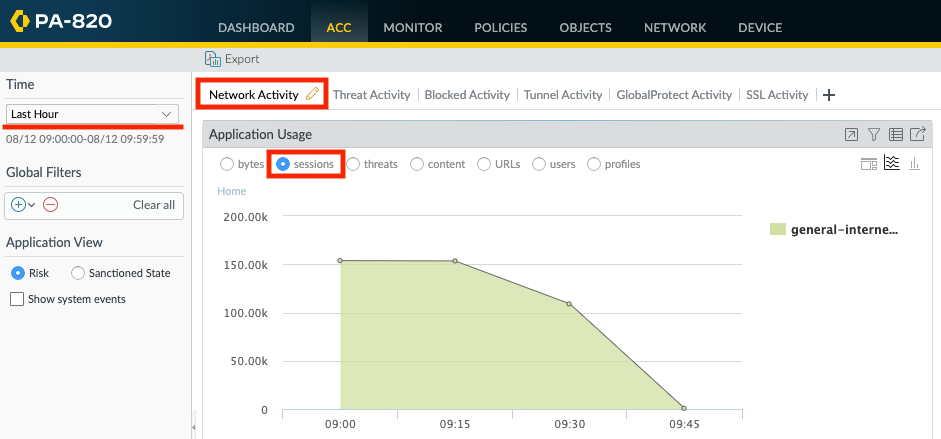This screenshot has width=941, height=439.
Task: Maximize the Application Usage widget
Action: pos(851,134)
